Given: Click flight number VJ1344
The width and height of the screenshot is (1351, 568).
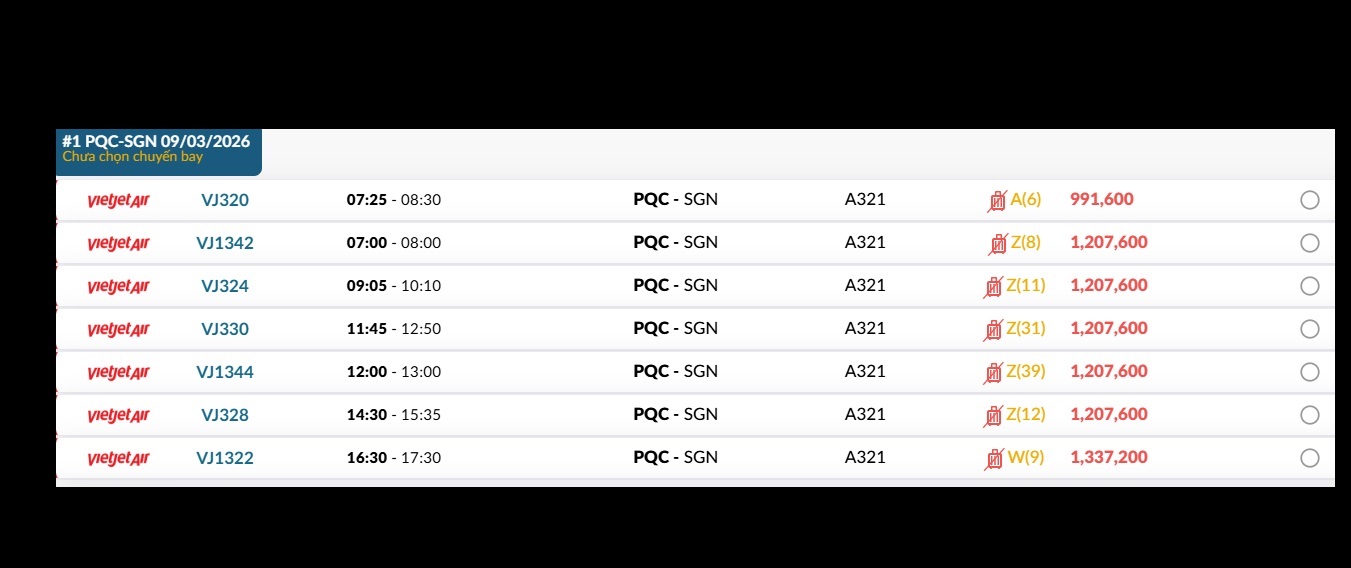Looking at the screenshot, I should (225, 372).
